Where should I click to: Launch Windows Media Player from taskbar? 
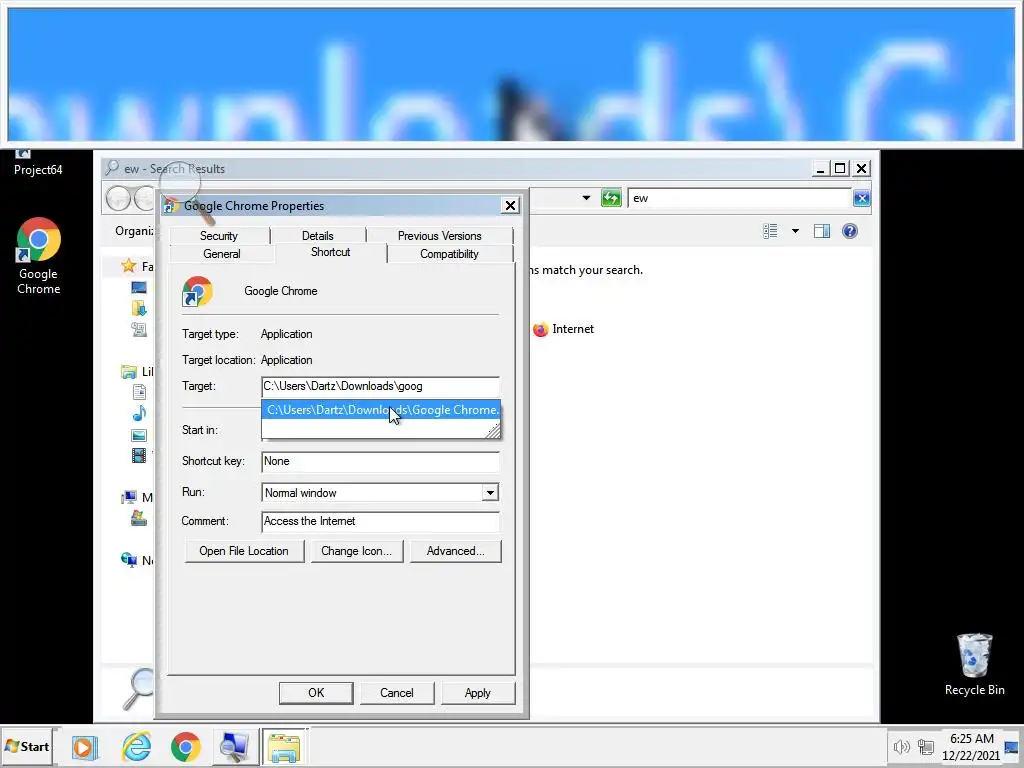84,747
